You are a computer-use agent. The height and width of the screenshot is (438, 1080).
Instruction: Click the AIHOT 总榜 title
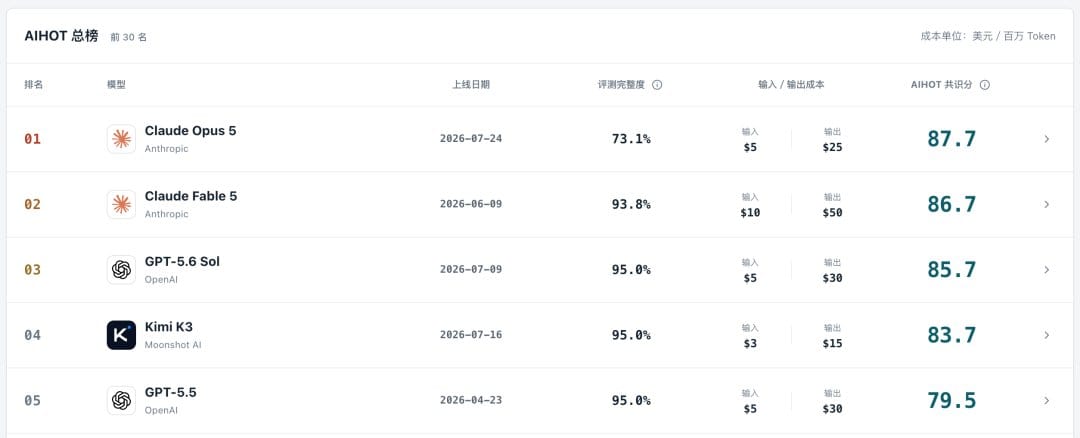point(61,36)
